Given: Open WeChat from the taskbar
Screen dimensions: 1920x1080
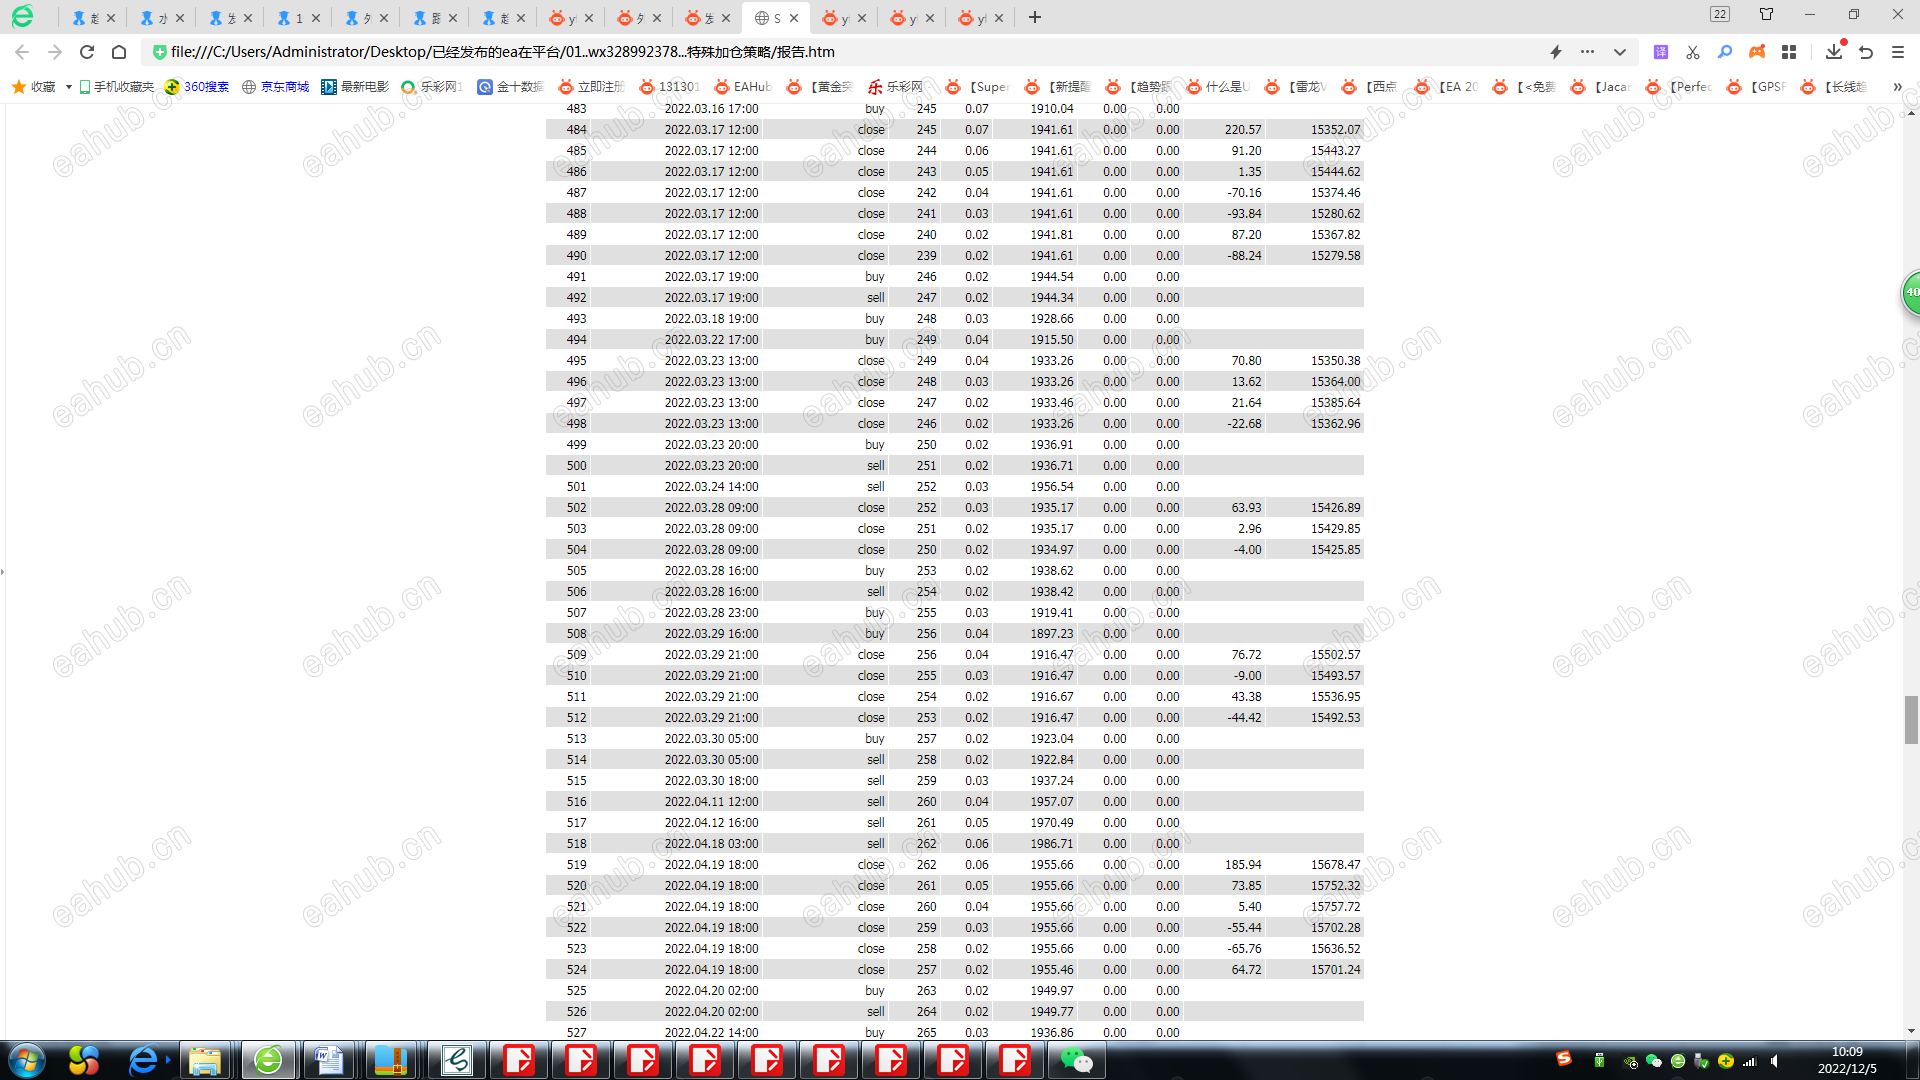Looking at the screenshot, I should point(1076,1060).
